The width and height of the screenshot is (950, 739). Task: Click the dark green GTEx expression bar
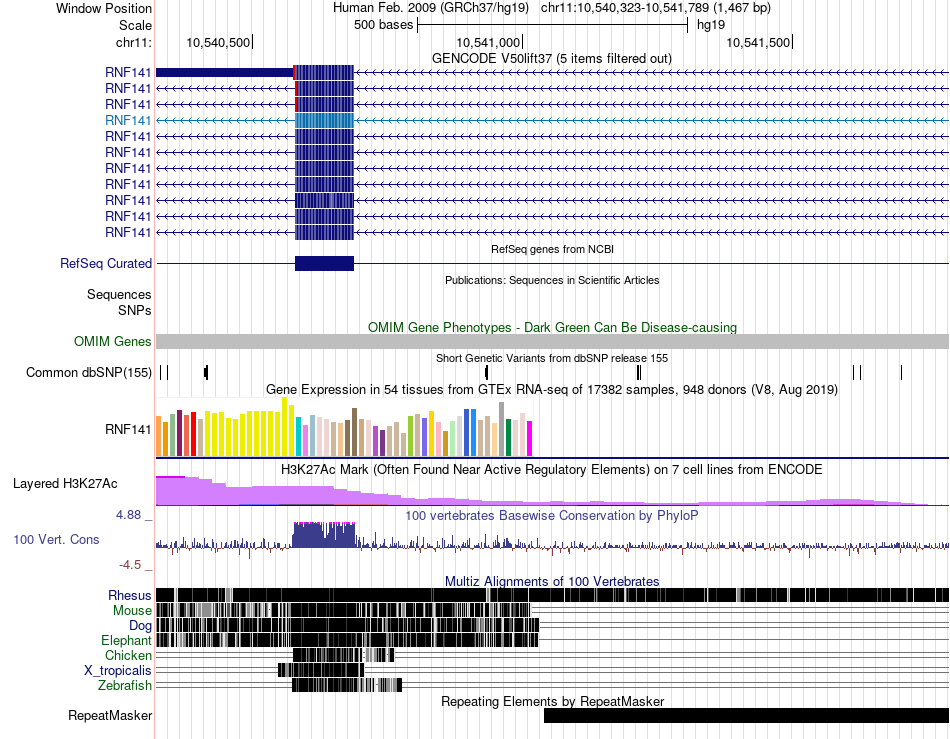[508, 438]
